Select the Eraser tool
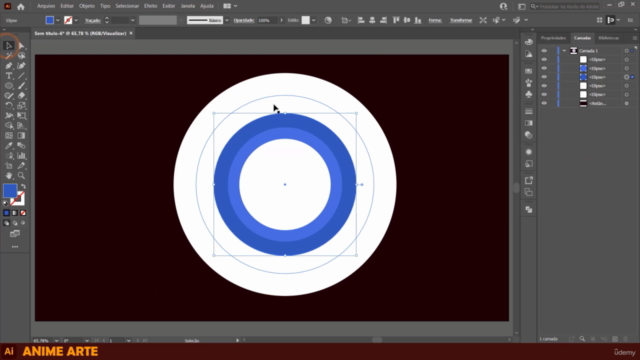 pyautogui.click(x=21, y=96)
